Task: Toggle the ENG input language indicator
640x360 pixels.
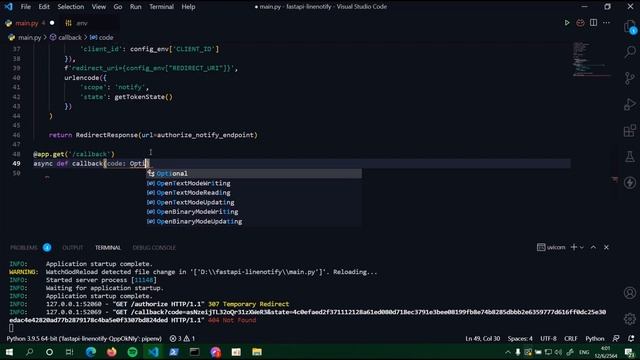Action: pyautogui.click(x=584, y=352)
